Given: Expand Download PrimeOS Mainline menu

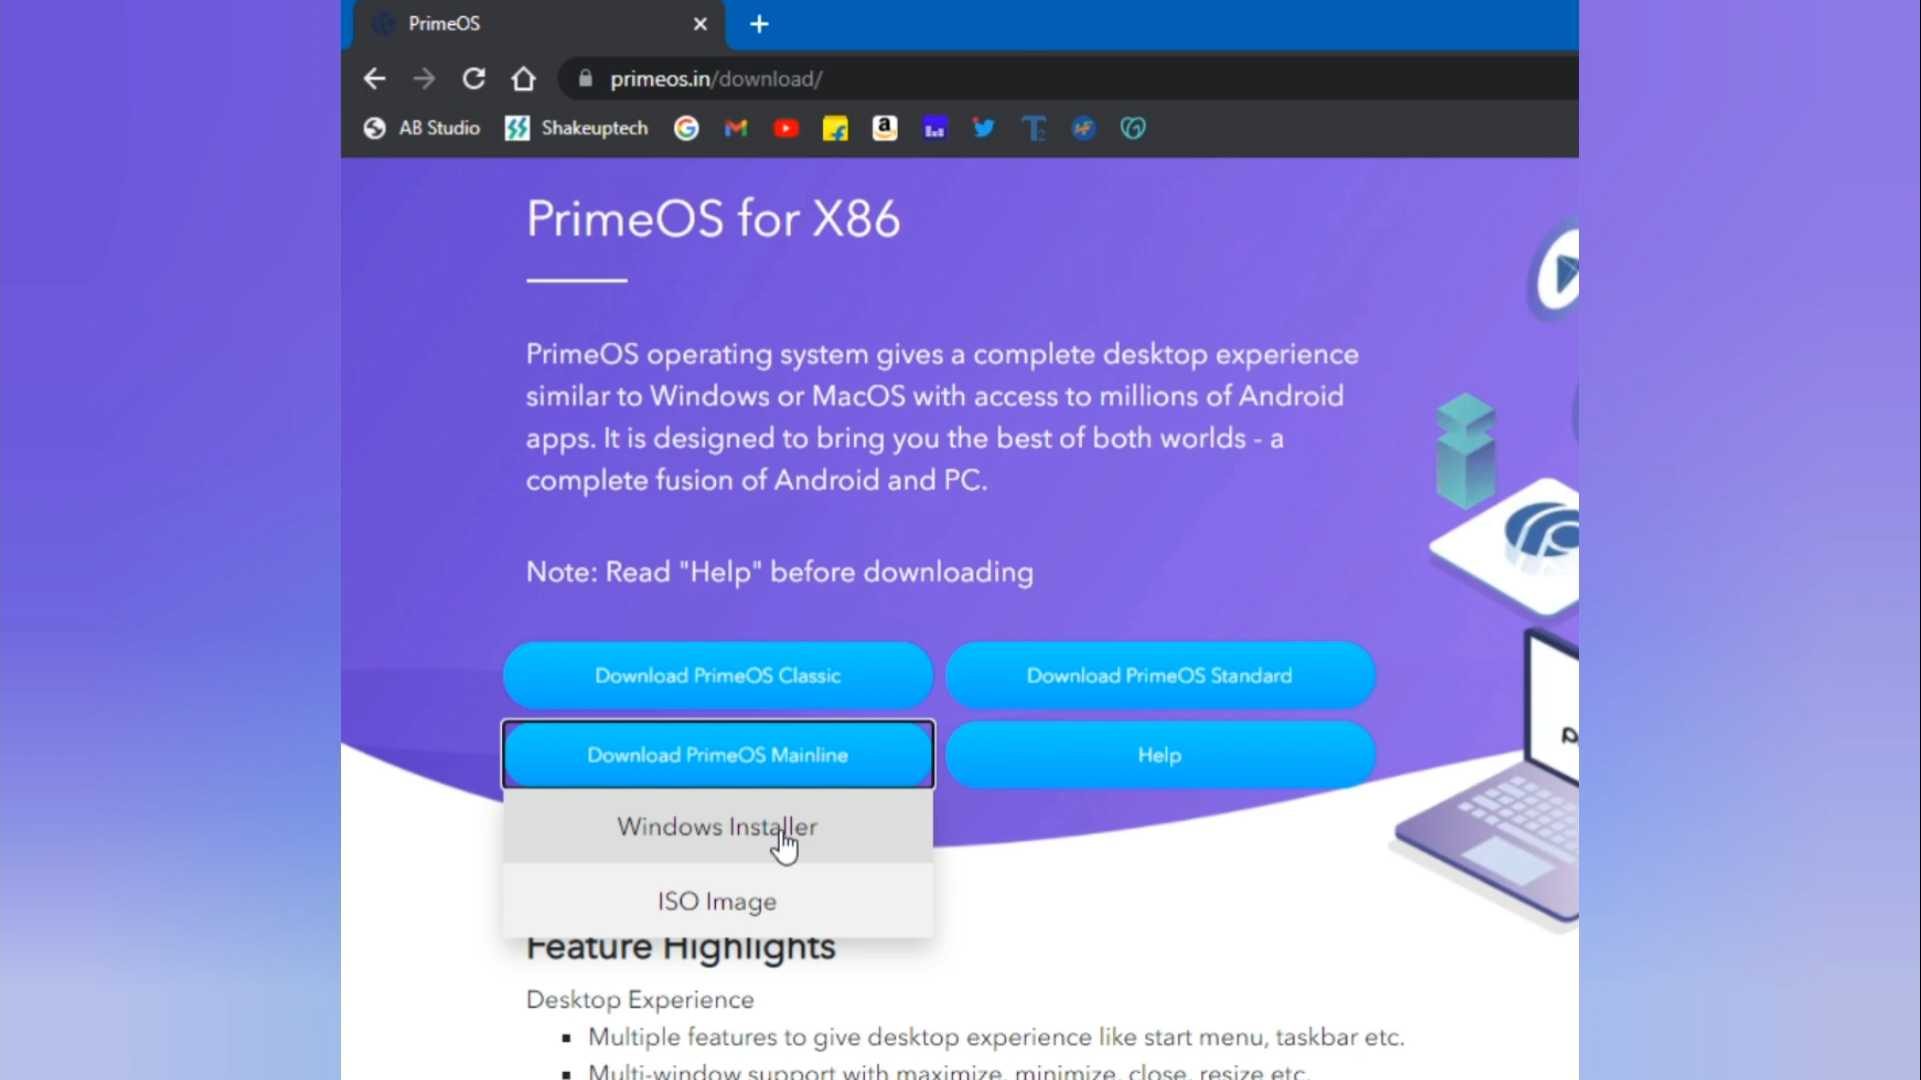Looking at the screenshot, I should (x=716, y=754).
